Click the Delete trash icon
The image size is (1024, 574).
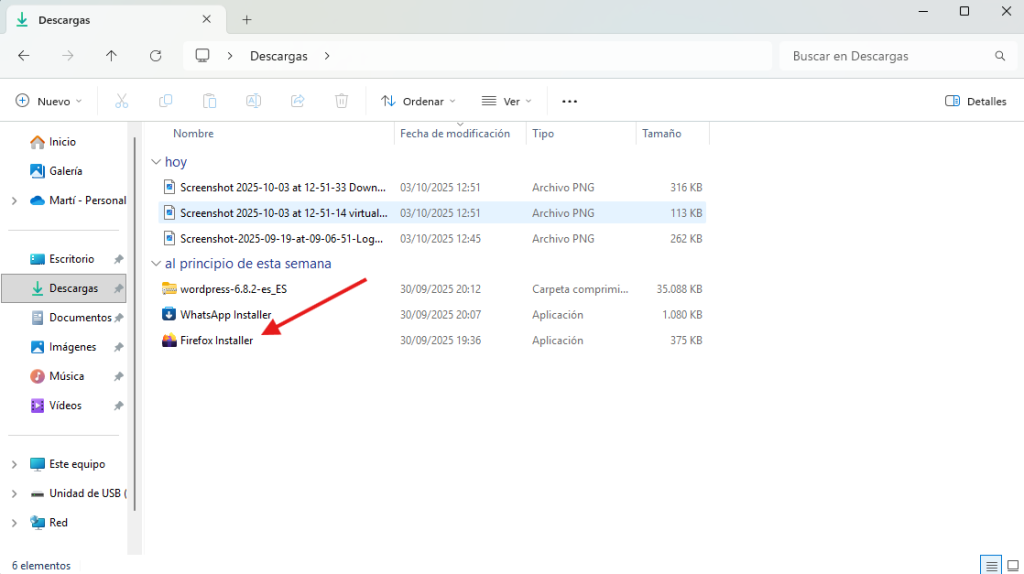[x=341, y=101]
